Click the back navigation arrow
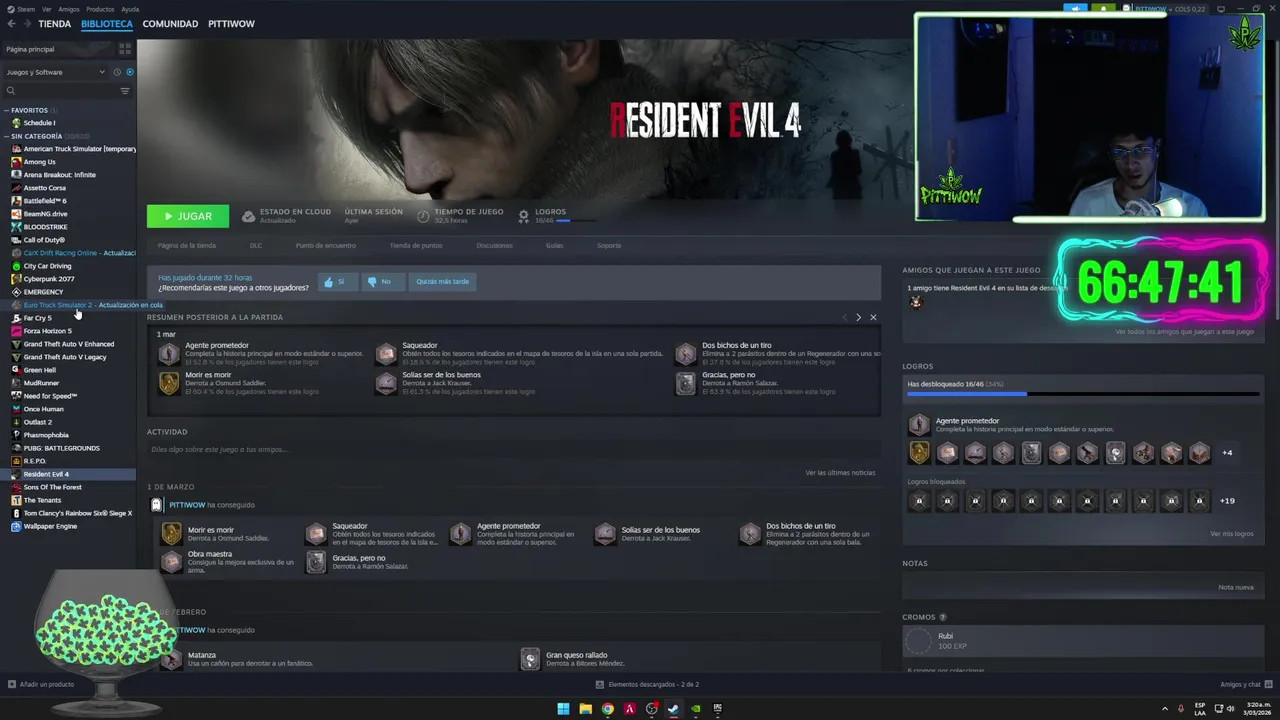This screenshot has height=720, width=1280. [x=12, y=24]
